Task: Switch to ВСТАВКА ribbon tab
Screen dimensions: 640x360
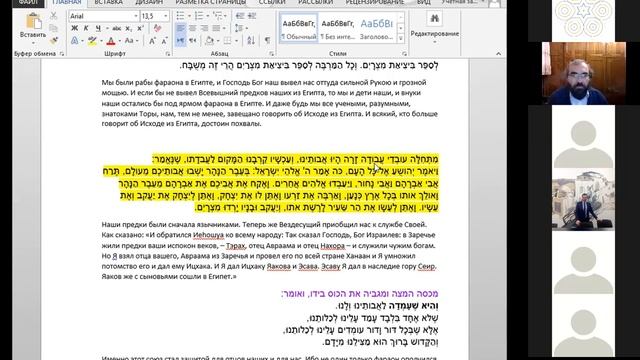Action: [x=109, y=2]
